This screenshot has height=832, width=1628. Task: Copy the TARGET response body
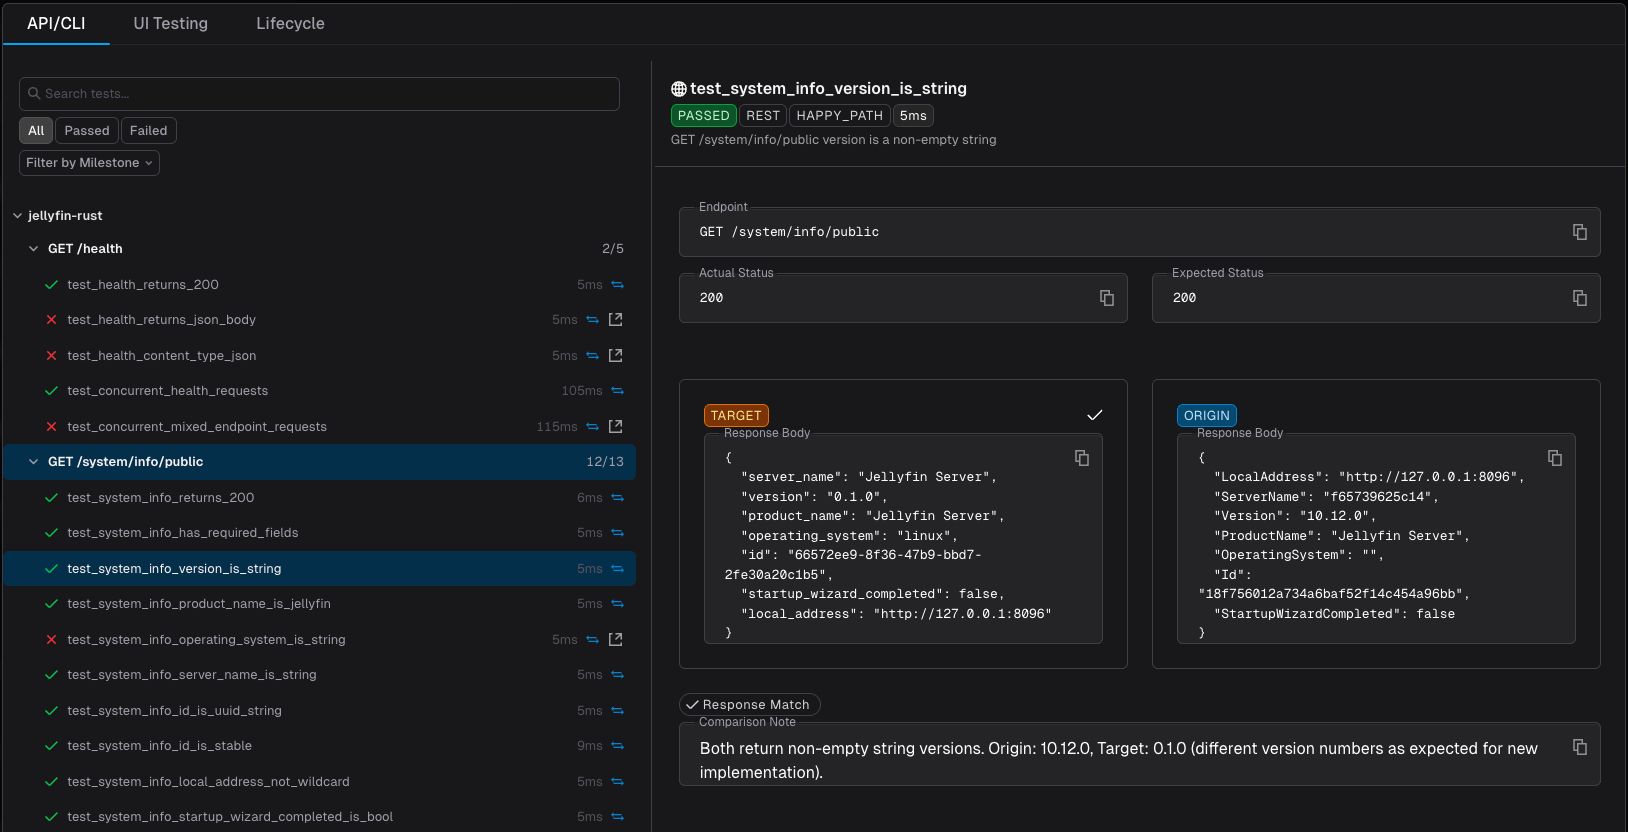tap(1082, 458)
